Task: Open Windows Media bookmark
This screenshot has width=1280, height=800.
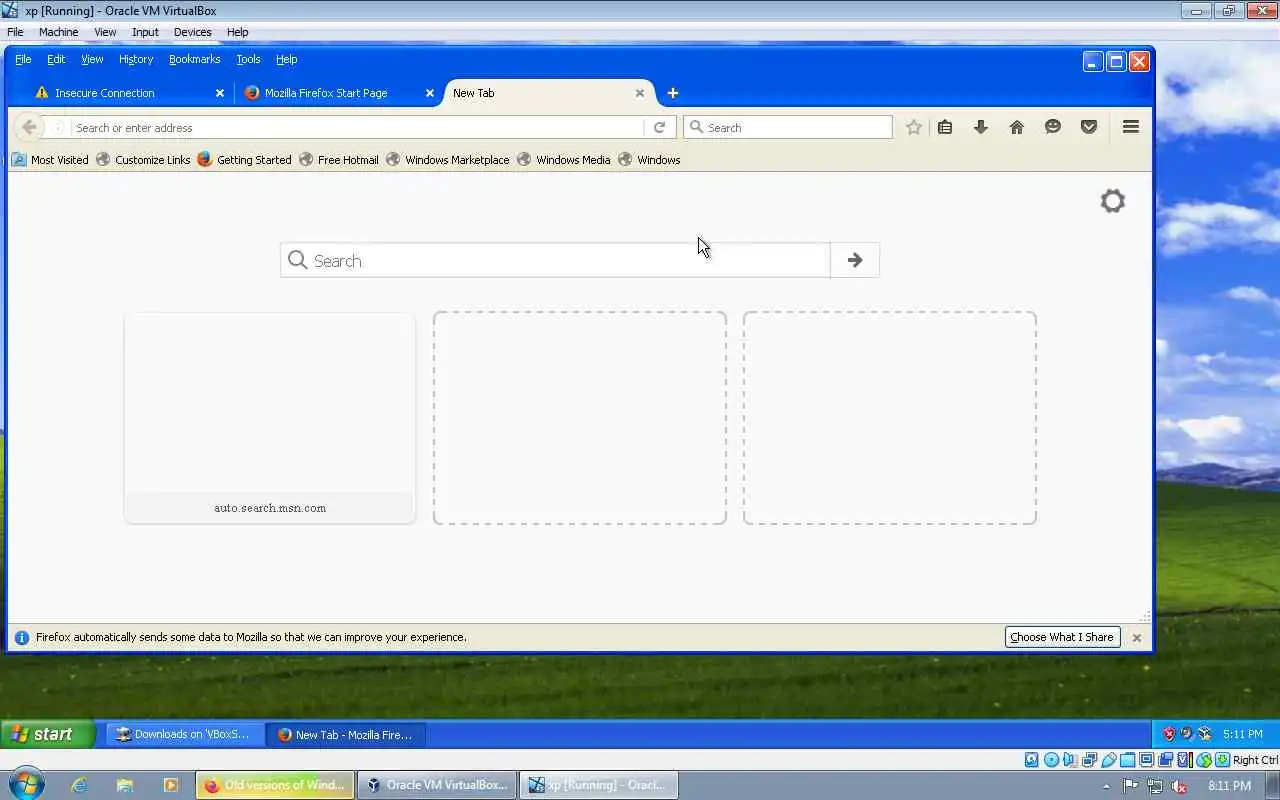Action: click(564, 160)
